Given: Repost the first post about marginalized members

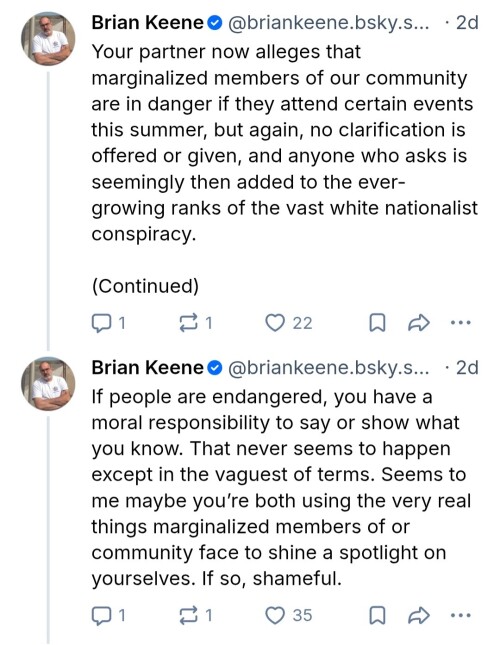Looking at the screenshot, I should coord(196,323).
